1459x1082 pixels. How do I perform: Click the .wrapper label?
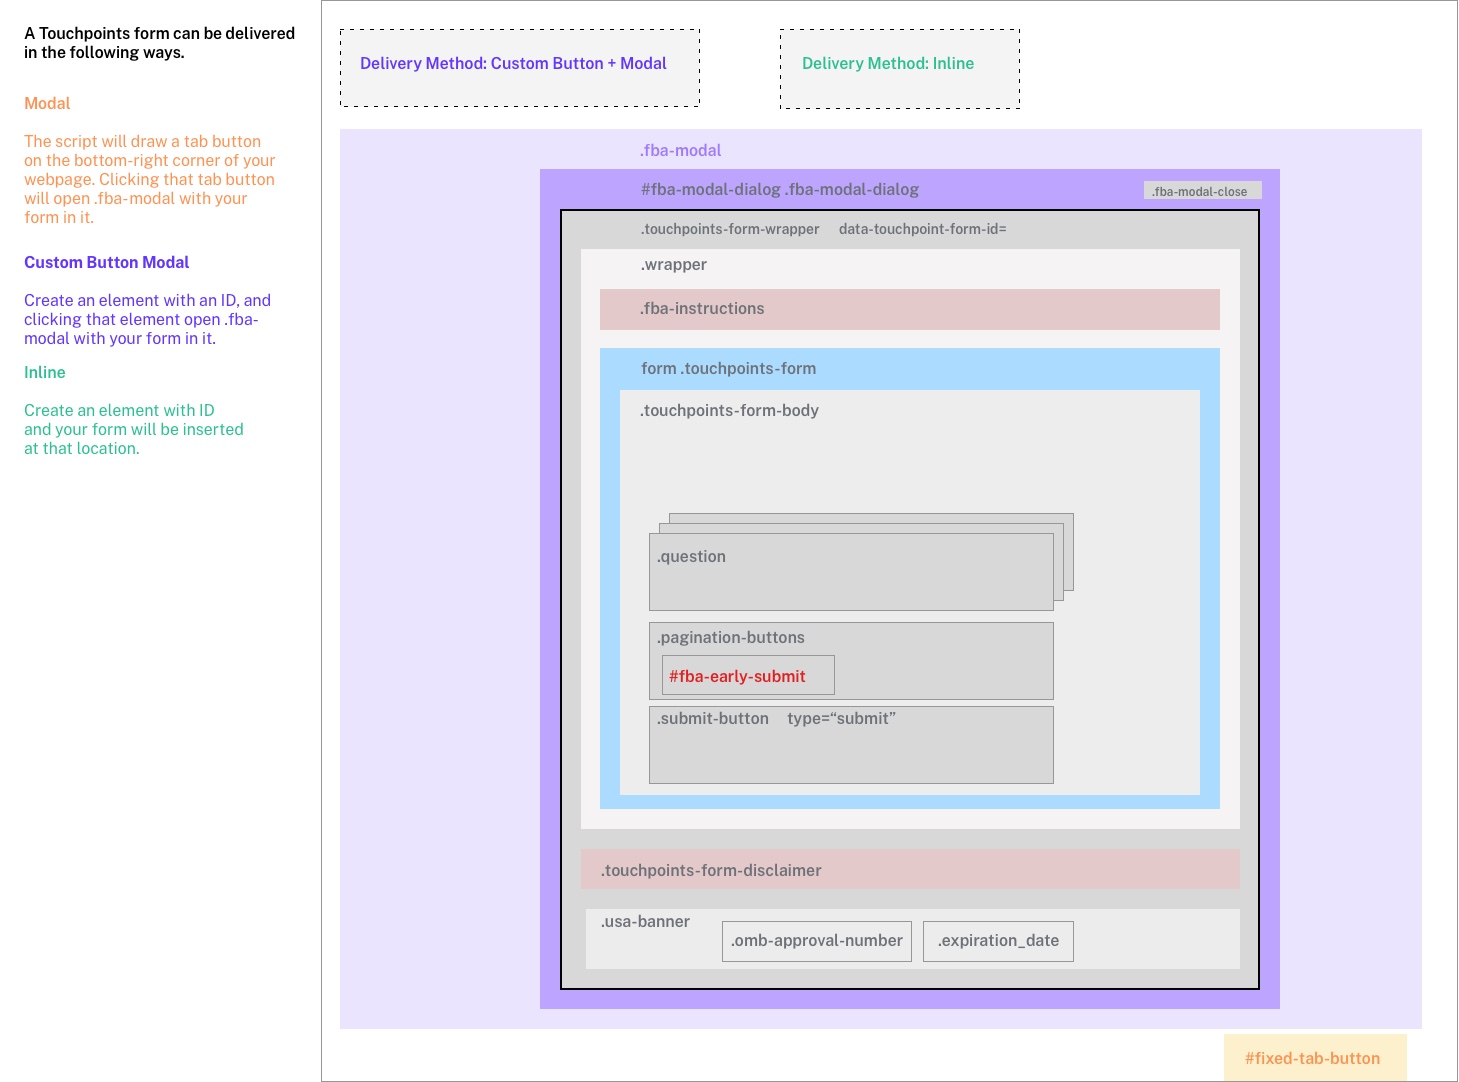tap(674, 264)
